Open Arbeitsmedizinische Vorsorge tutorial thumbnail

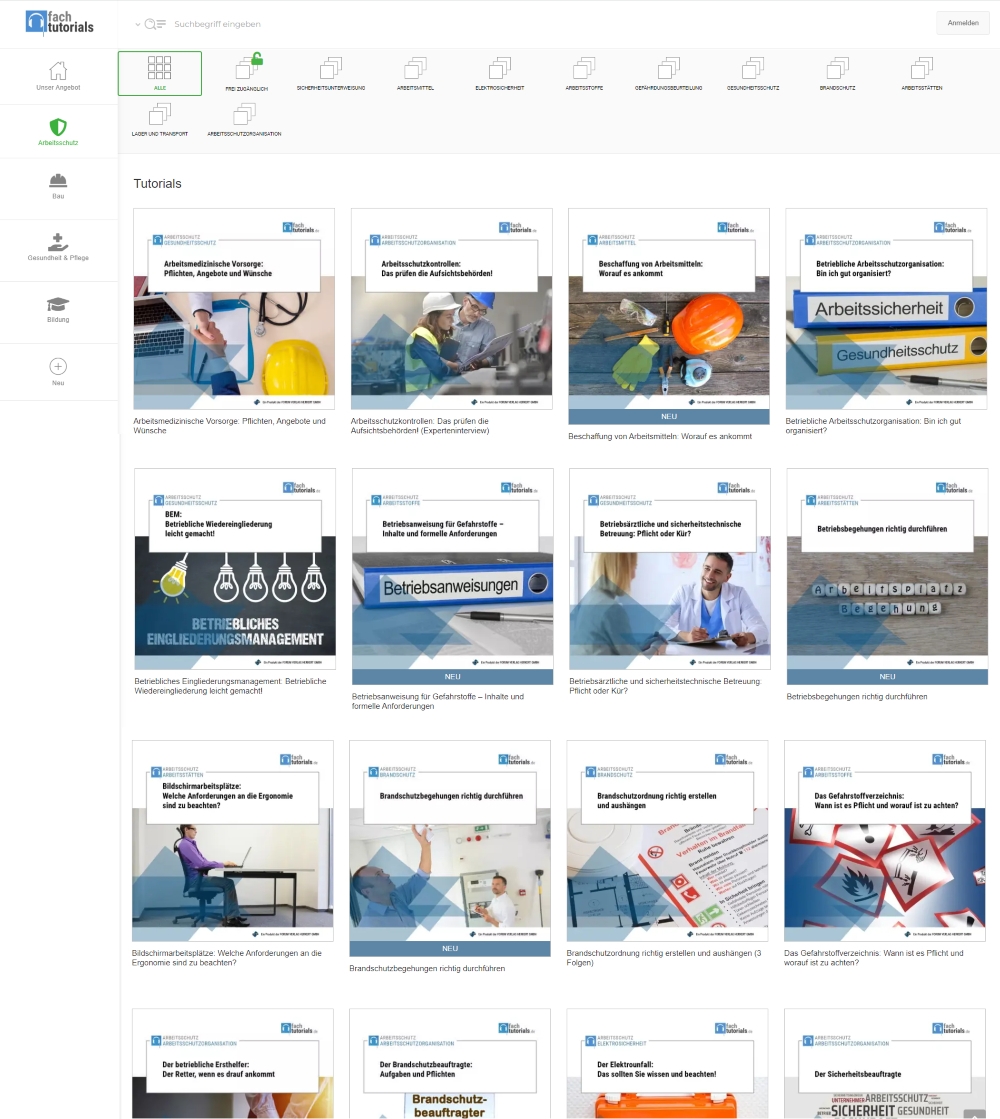(x=234, y=309)
